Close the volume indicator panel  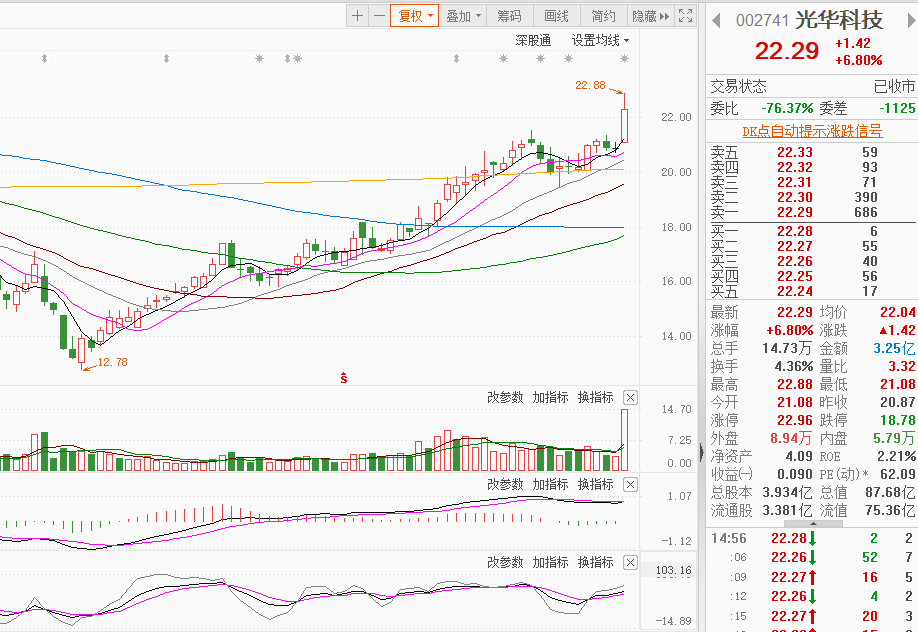point(630,398)
